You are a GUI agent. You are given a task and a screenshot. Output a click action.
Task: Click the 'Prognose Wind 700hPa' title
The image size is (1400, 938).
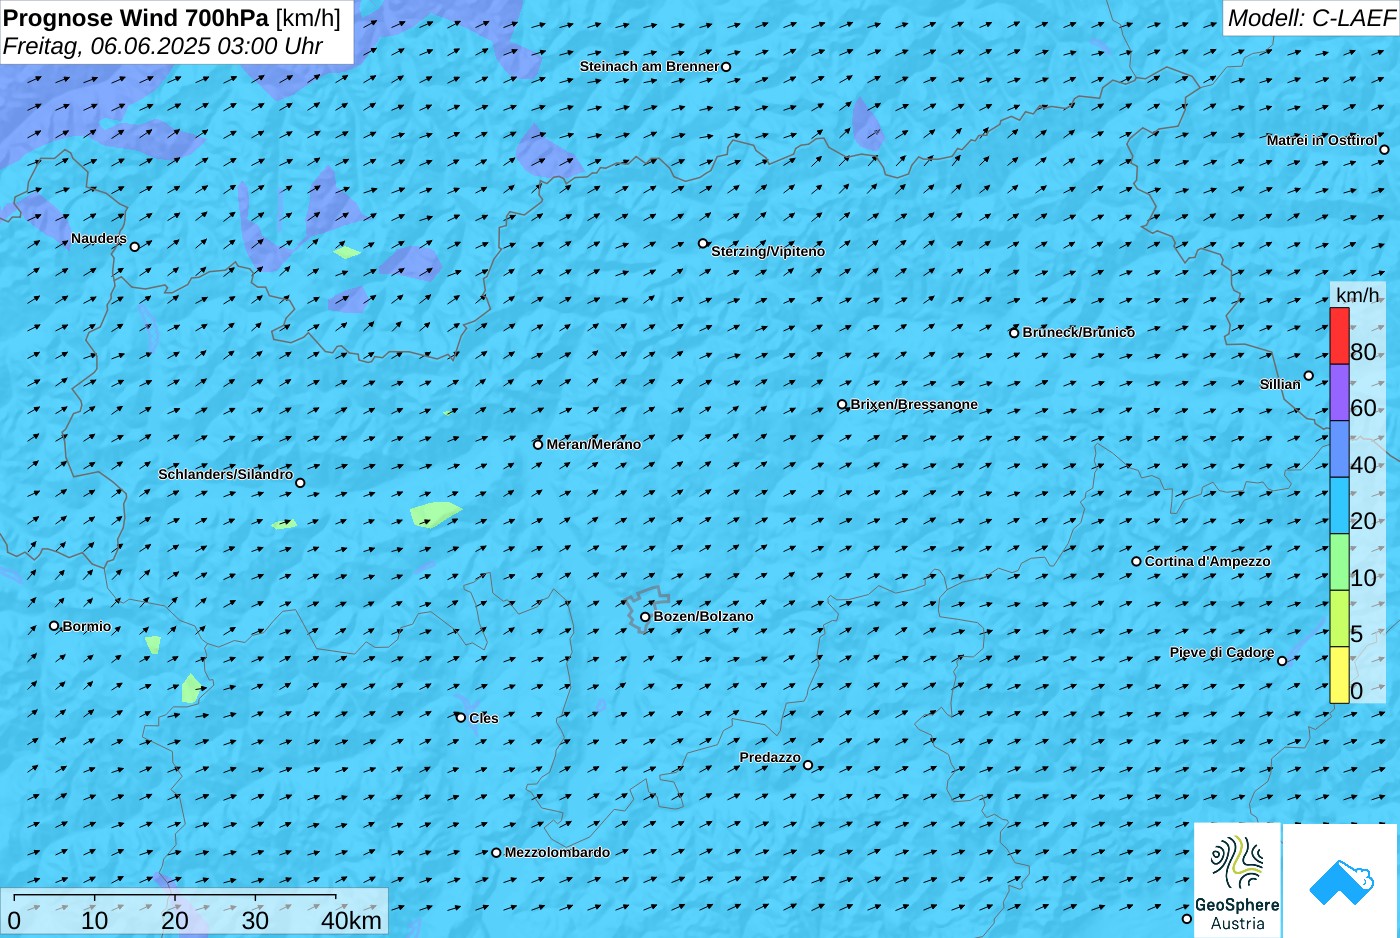tap(137, 18)
